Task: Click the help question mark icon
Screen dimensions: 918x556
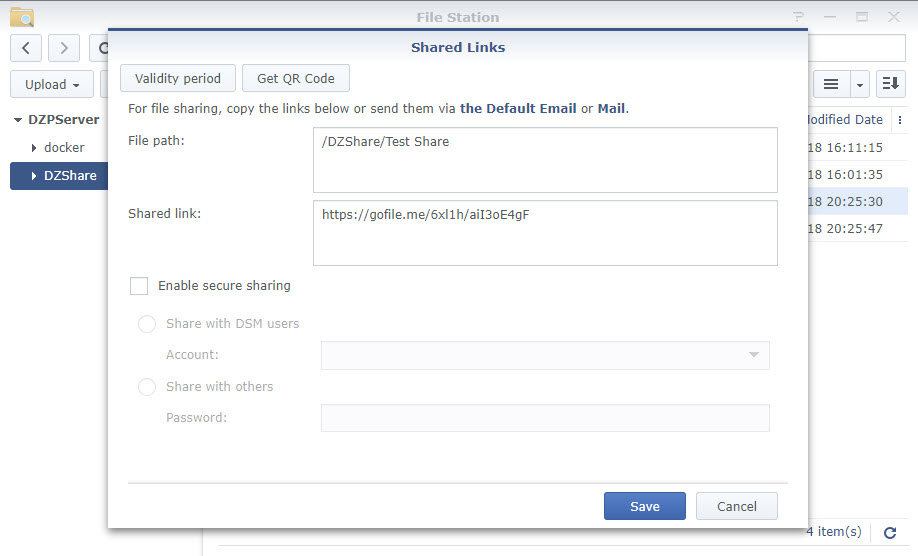Action: (x=798, y=17)
